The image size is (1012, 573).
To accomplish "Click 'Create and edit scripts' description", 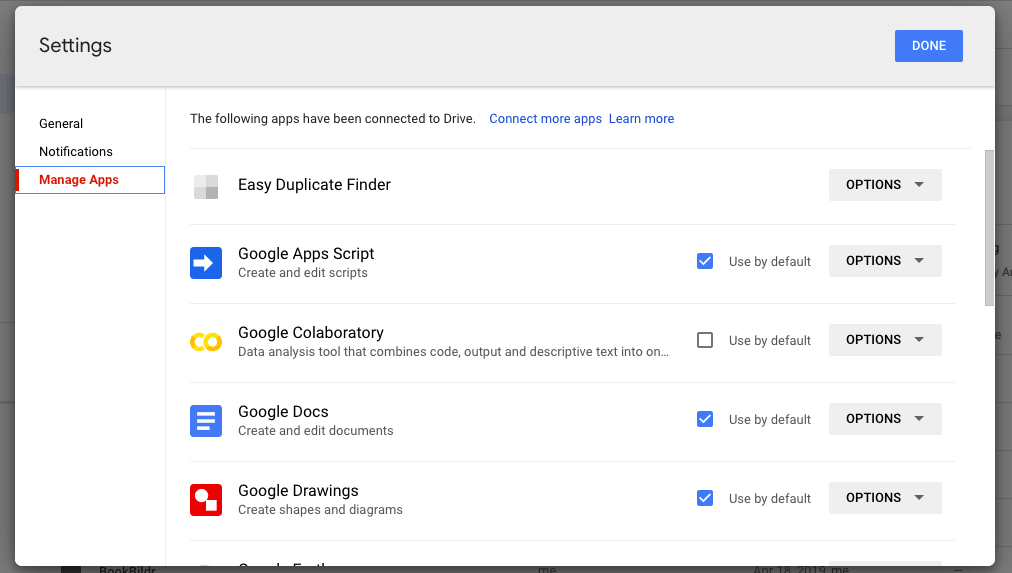I will [303, 273].
